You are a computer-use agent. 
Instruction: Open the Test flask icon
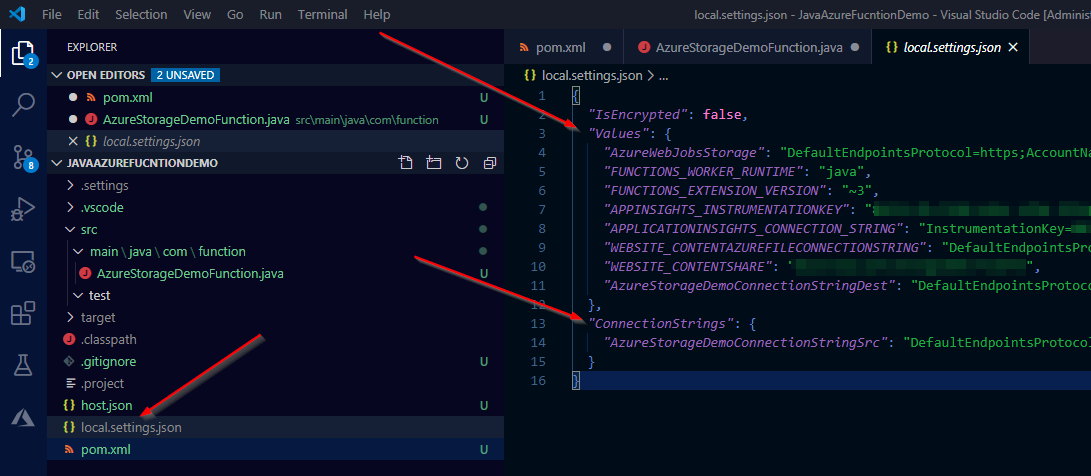pyautogui.click(x=23, y=366)
